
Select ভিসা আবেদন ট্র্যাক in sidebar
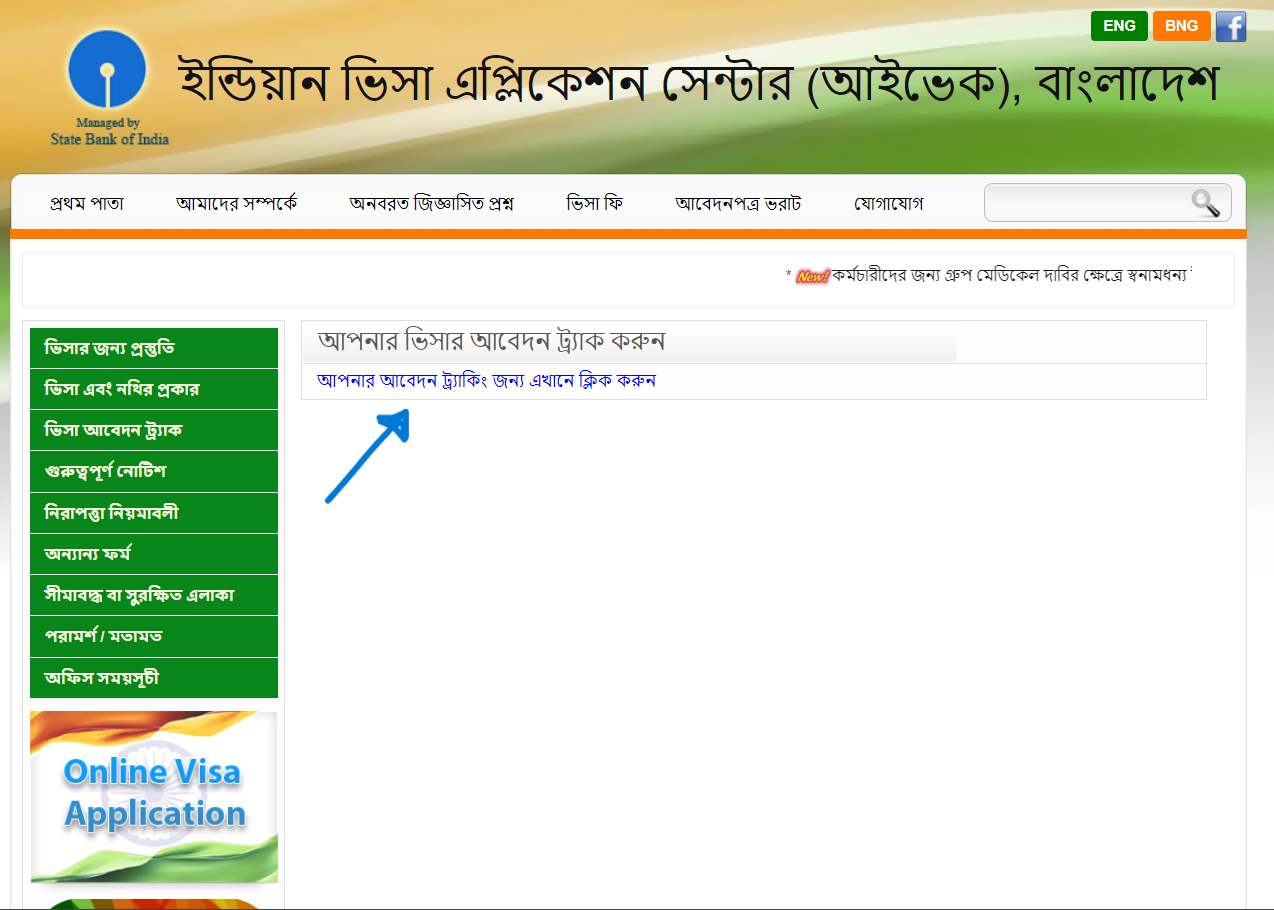[x=154, y=430]
